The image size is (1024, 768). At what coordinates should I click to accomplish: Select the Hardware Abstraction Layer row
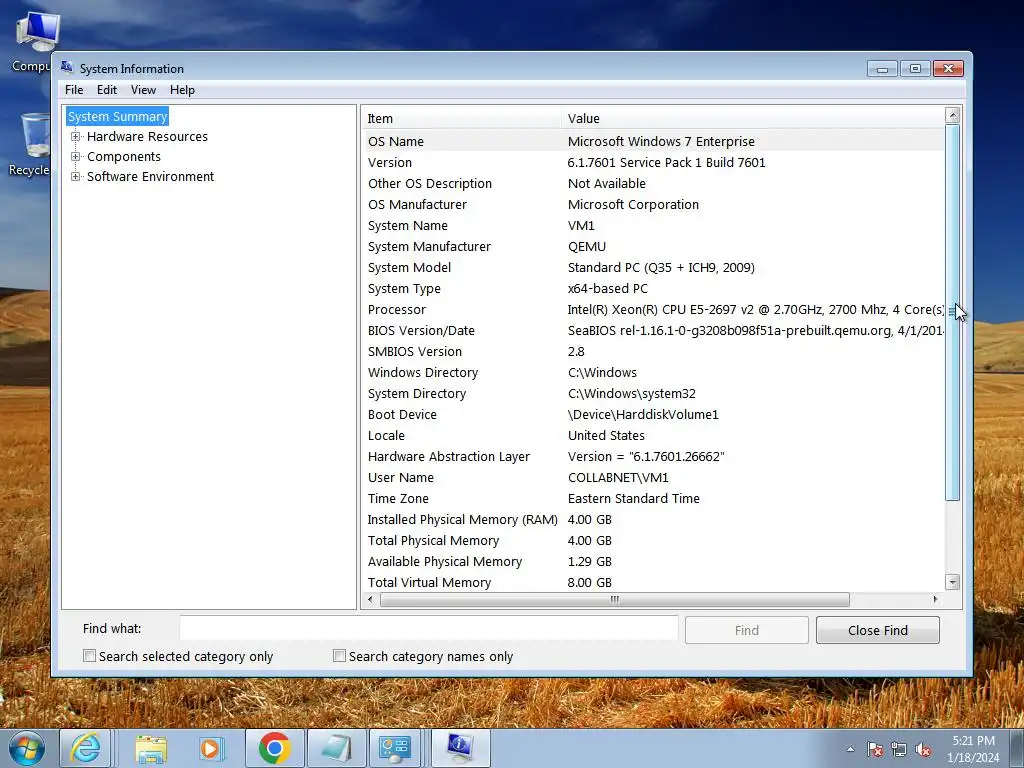pos(653,456)
